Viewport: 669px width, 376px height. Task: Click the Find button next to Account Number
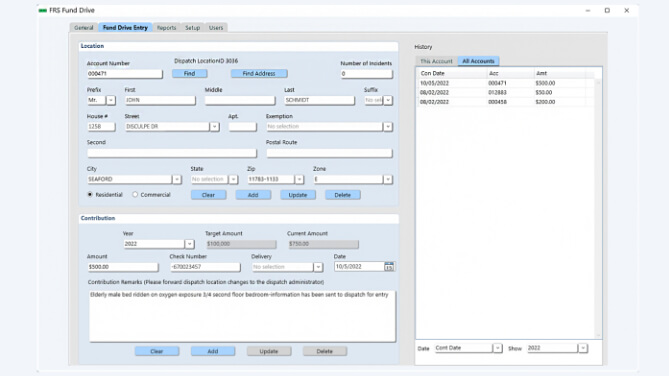(x=189, y=74)
